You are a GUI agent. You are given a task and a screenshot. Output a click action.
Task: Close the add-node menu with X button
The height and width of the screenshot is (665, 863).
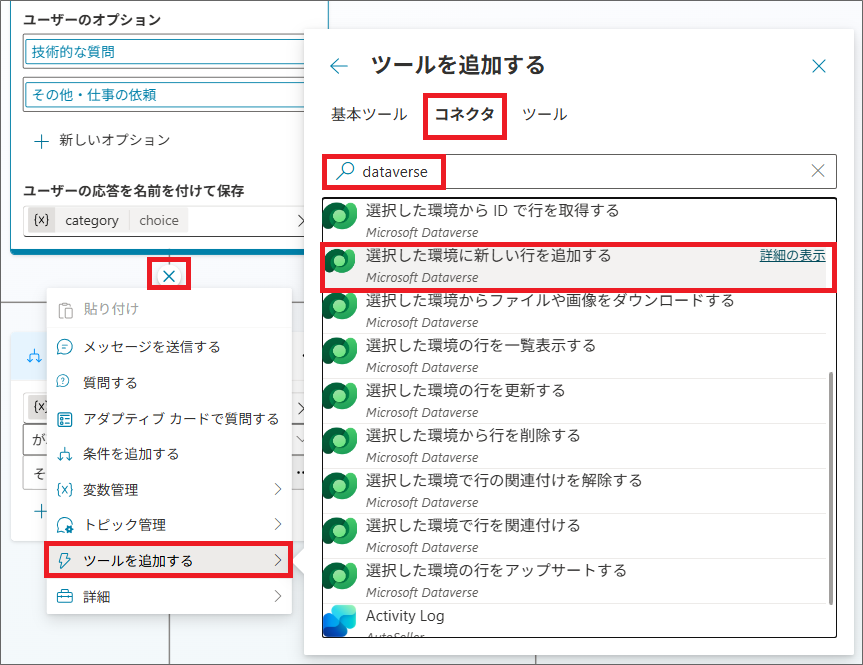[x=169, y=276]
